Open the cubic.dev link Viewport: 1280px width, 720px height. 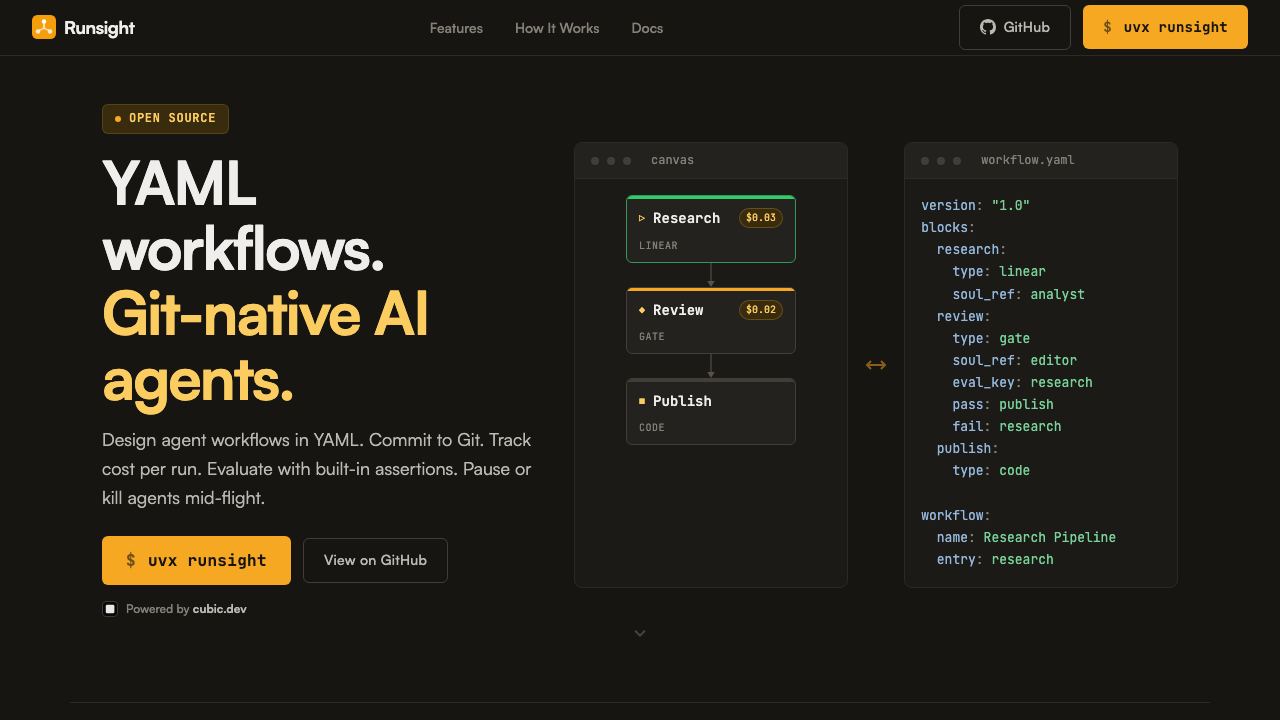click(220, 609)
